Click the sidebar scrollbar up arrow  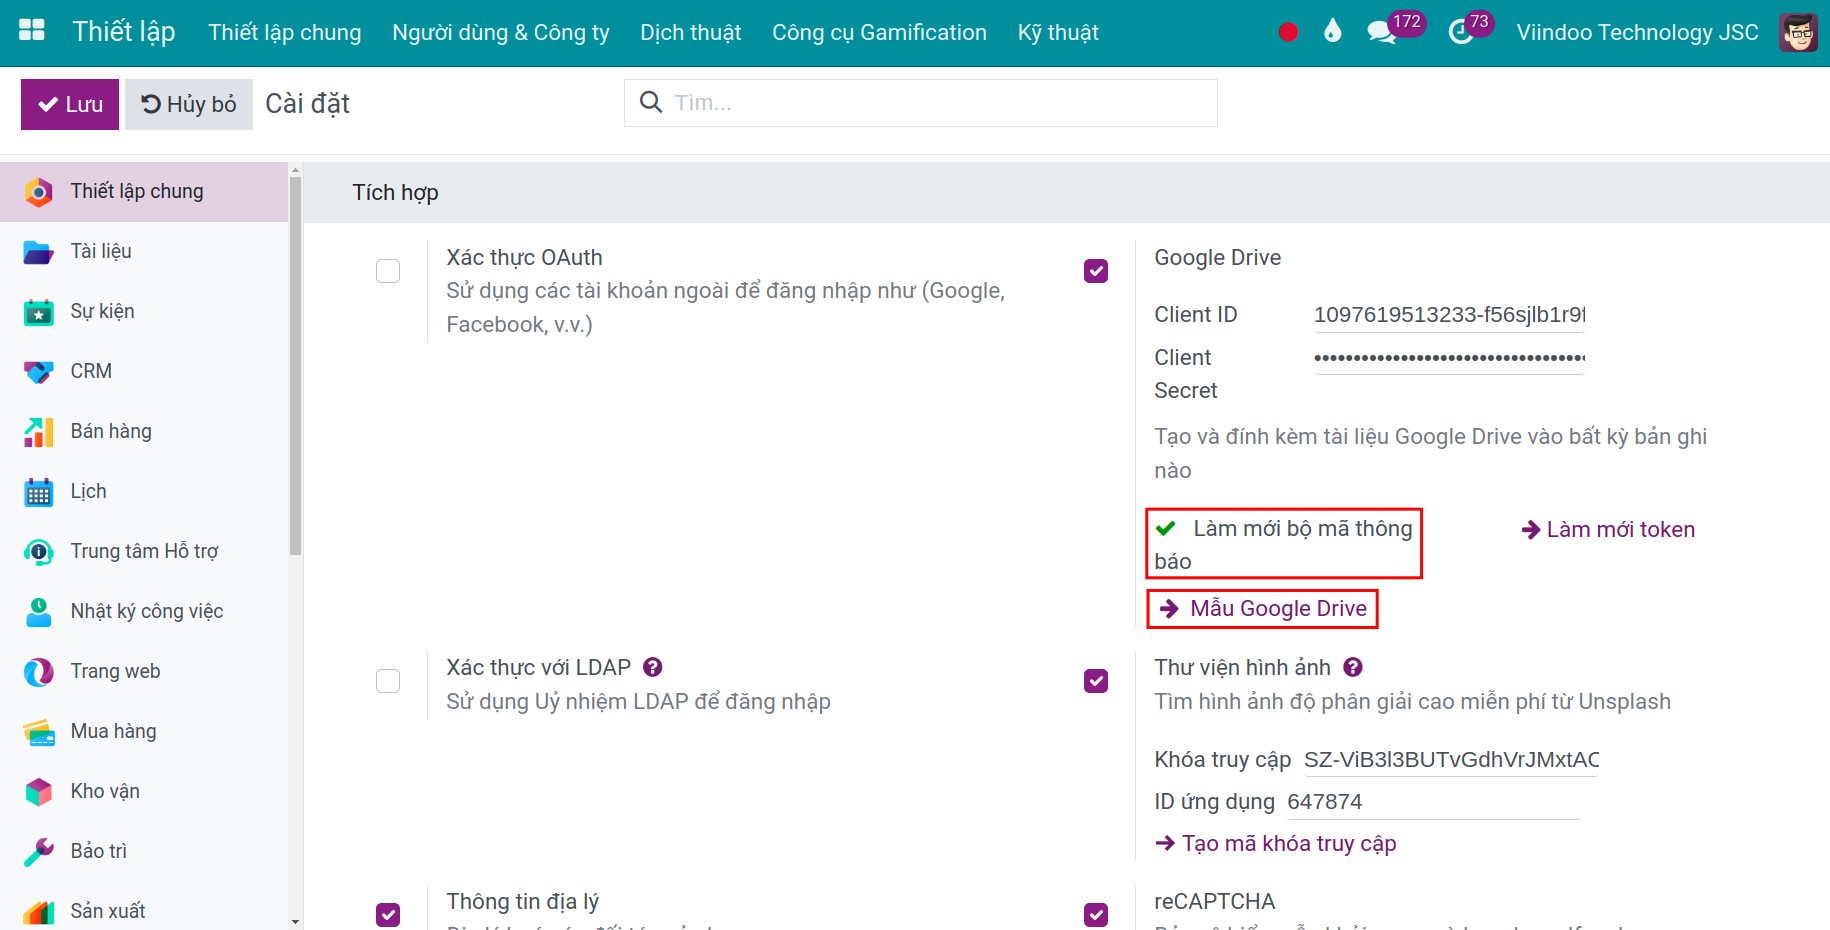[295, 171]
